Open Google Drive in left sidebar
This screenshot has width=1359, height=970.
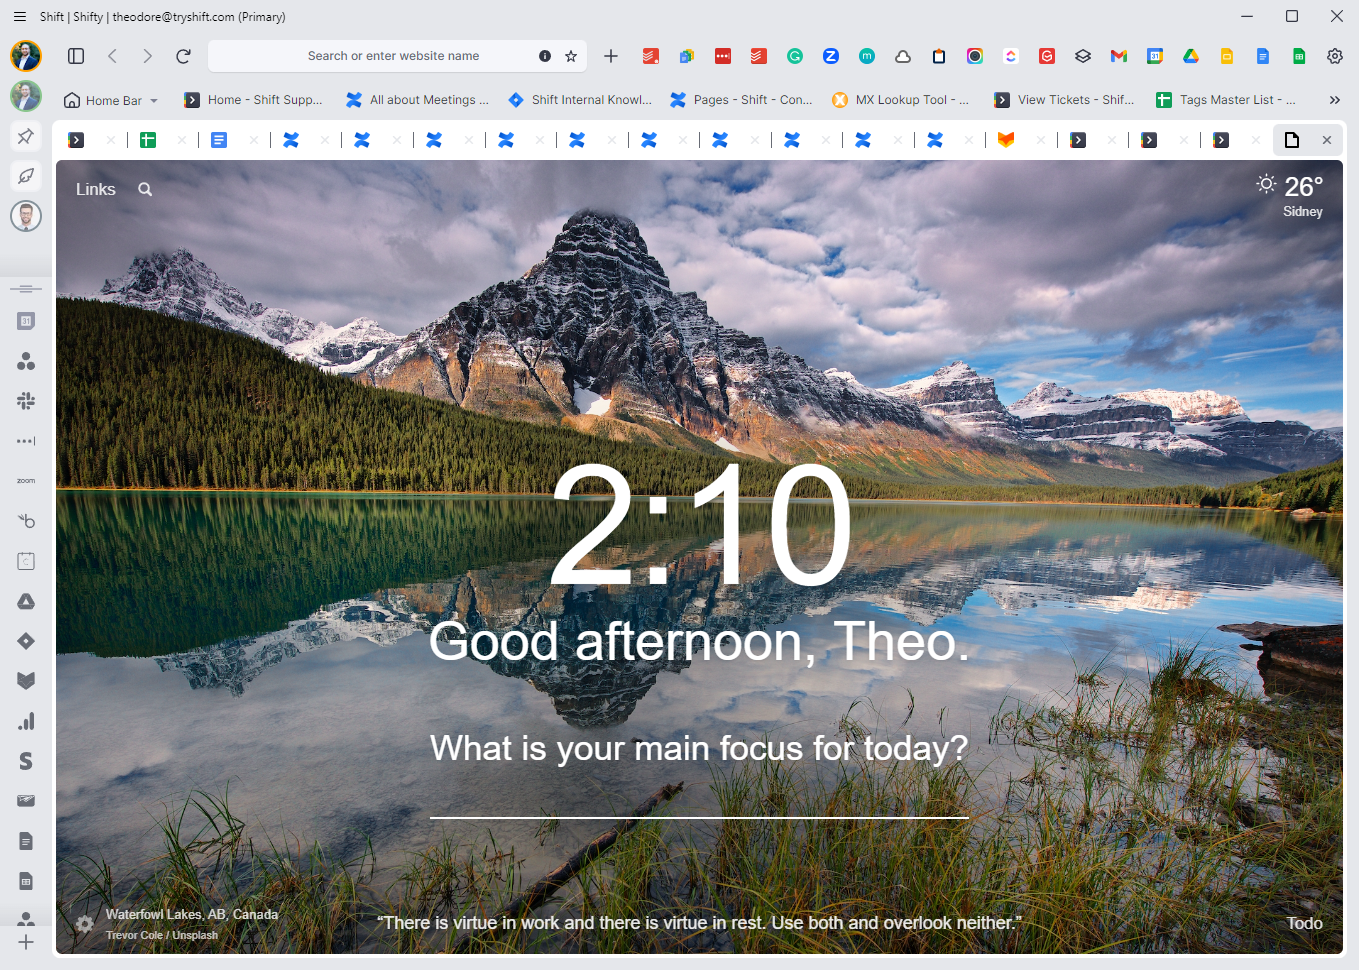(x=26, y=601)
